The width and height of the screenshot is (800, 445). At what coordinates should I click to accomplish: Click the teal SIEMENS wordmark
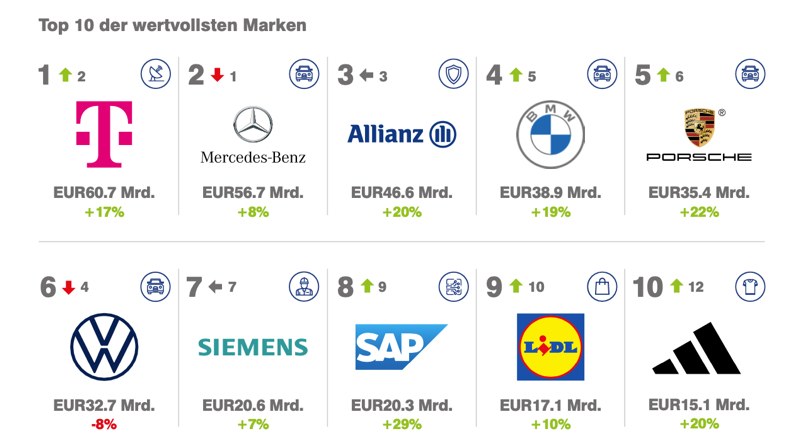point(253,347)
